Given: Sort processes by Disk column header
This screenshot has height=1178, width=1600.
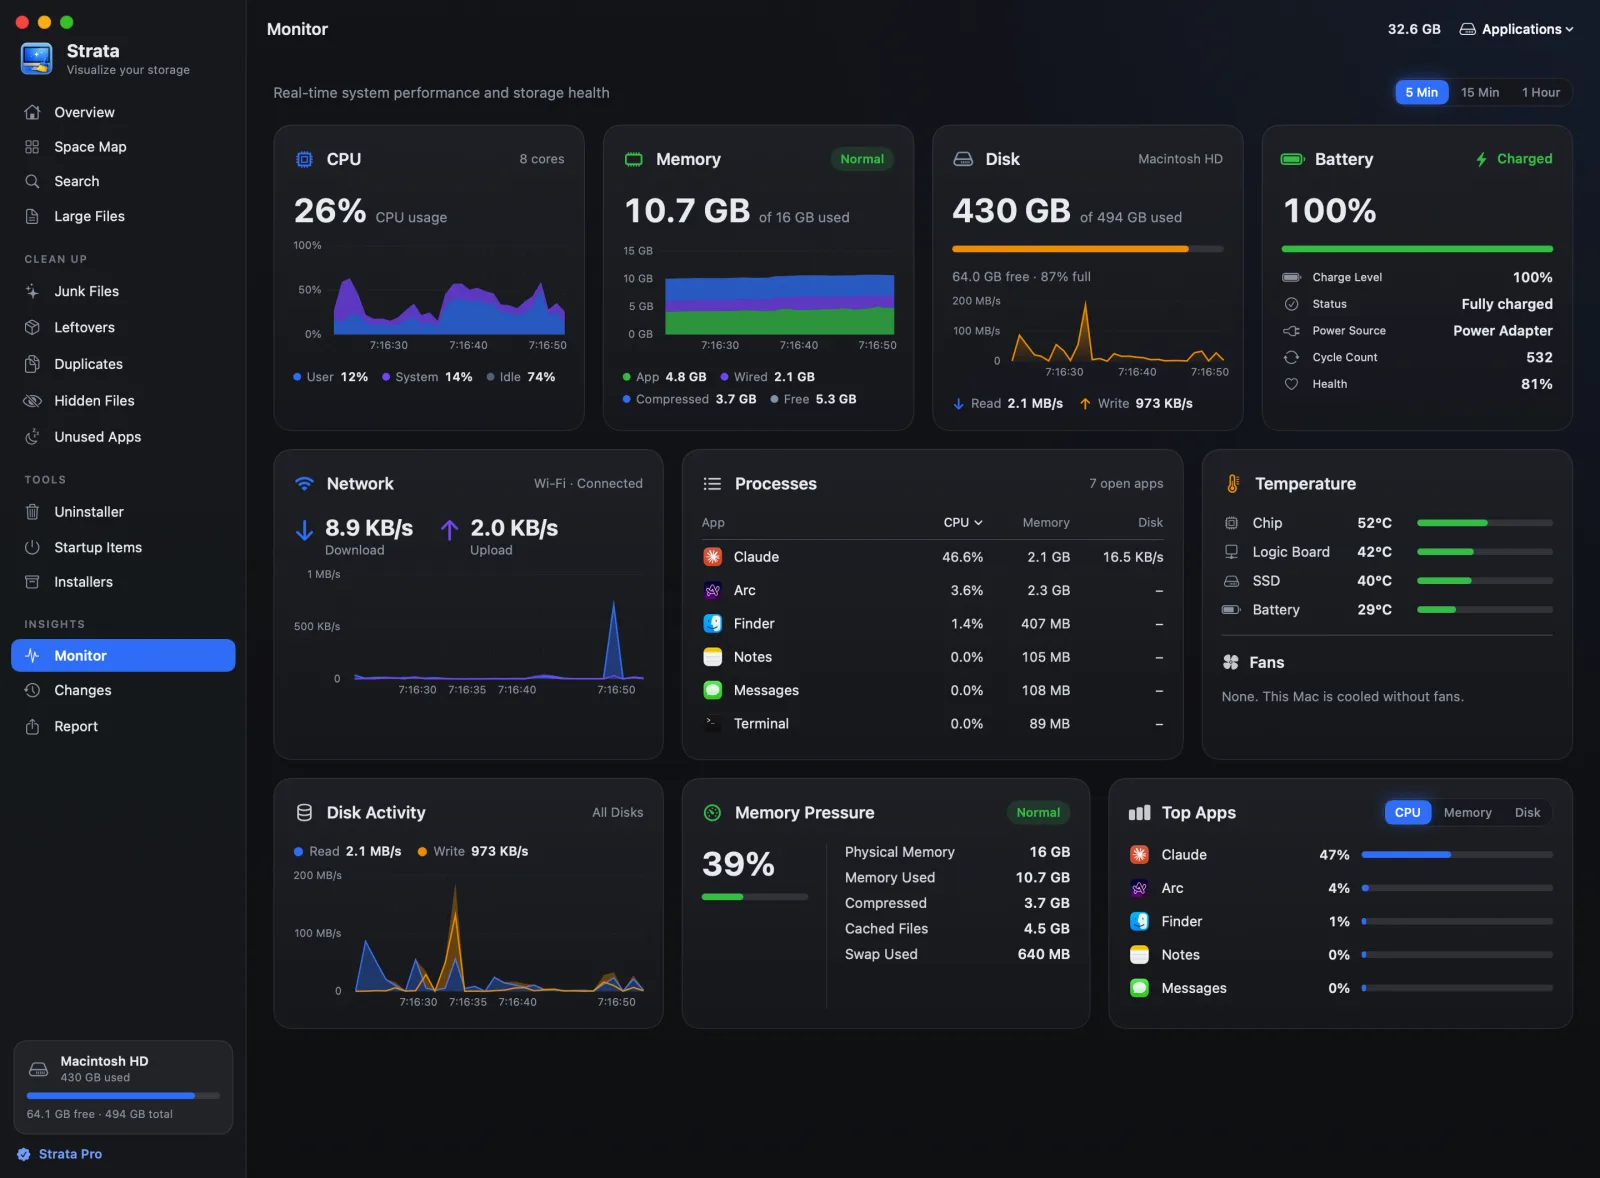Looking at the screenshot, I should (x=1150, y=522).
